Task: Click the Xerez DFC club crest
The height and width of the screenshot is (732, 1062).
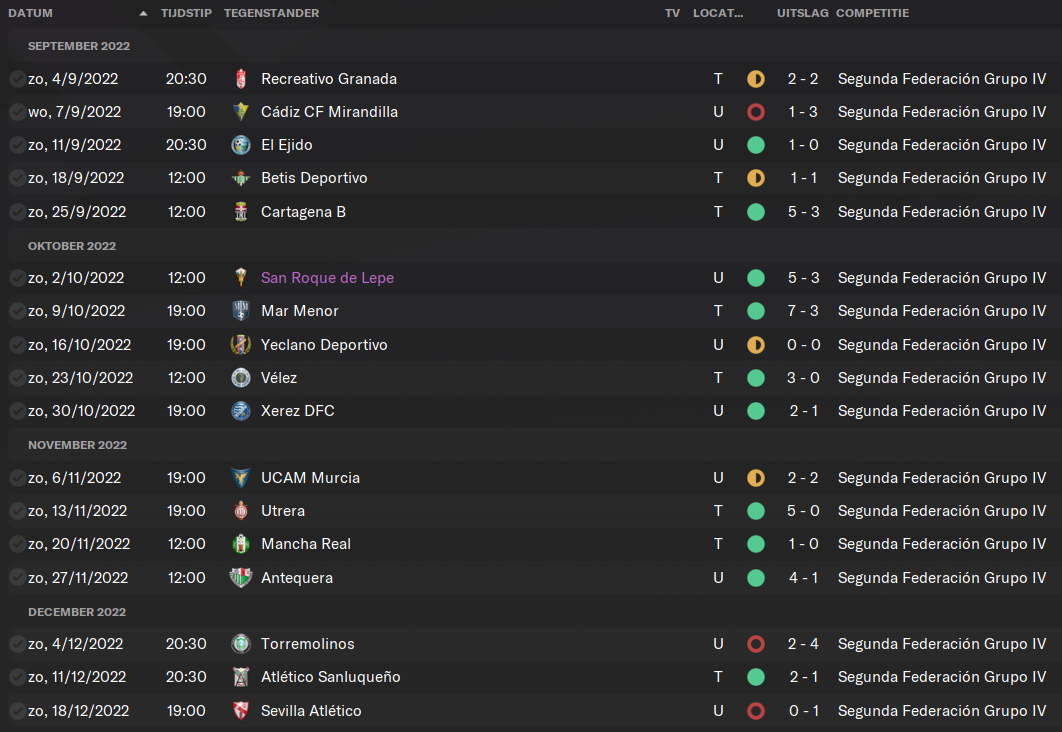Action: click(x=240, y=411)
